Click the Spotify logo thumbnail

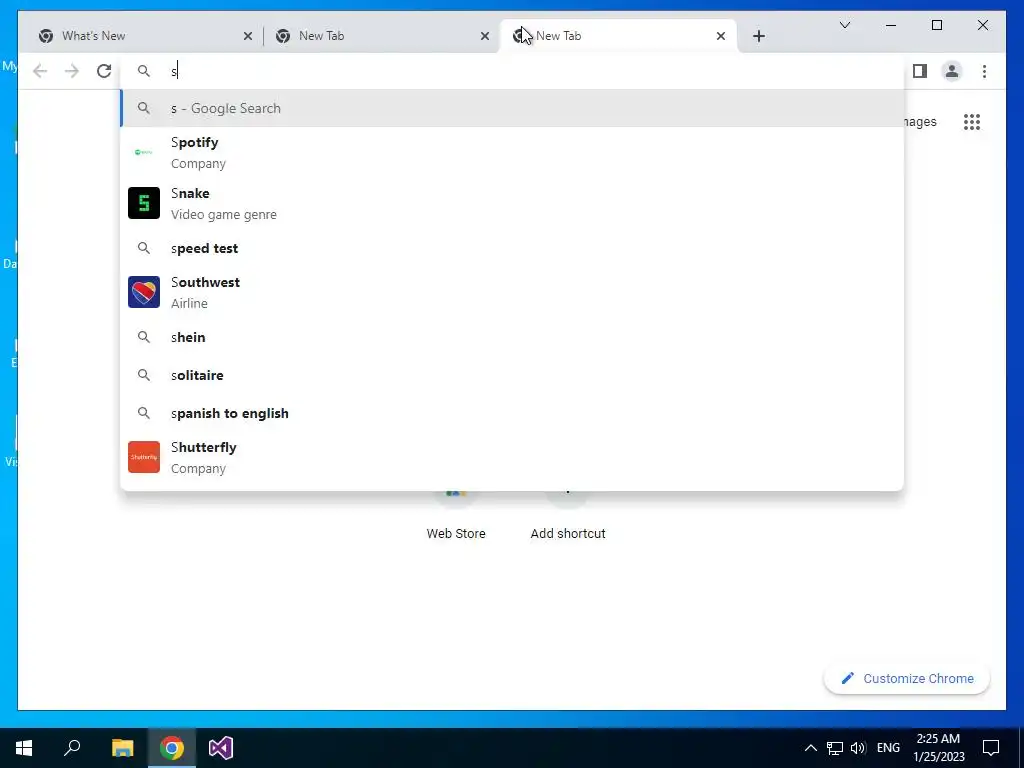144,152
